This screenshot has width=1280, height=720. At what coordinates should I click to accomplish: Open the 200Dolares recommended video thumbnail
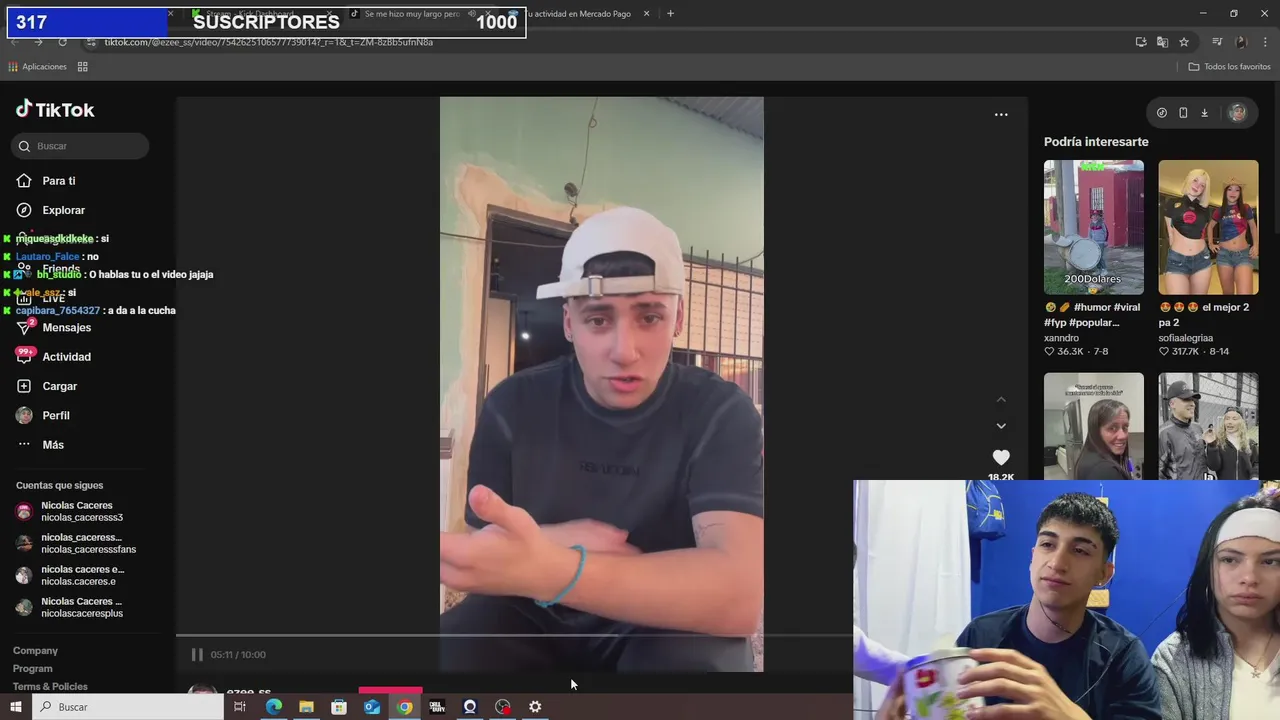click(x=1094, y=227)
